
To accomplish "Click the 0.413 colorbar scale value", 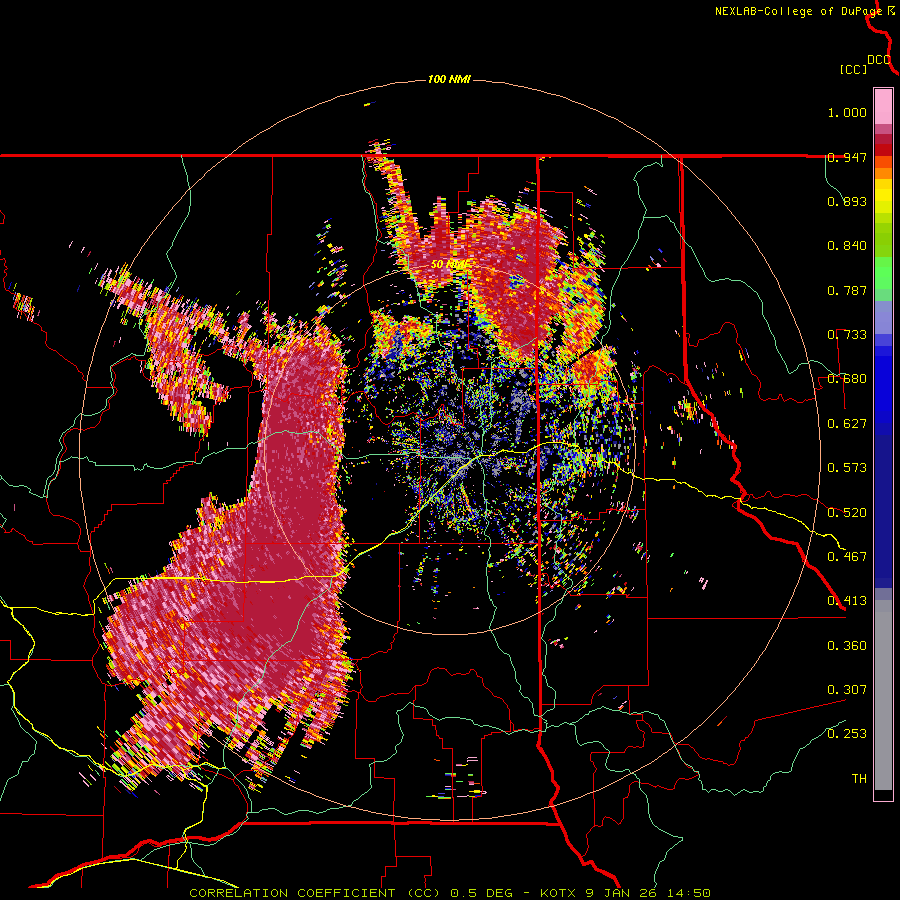I will [847, 601].
